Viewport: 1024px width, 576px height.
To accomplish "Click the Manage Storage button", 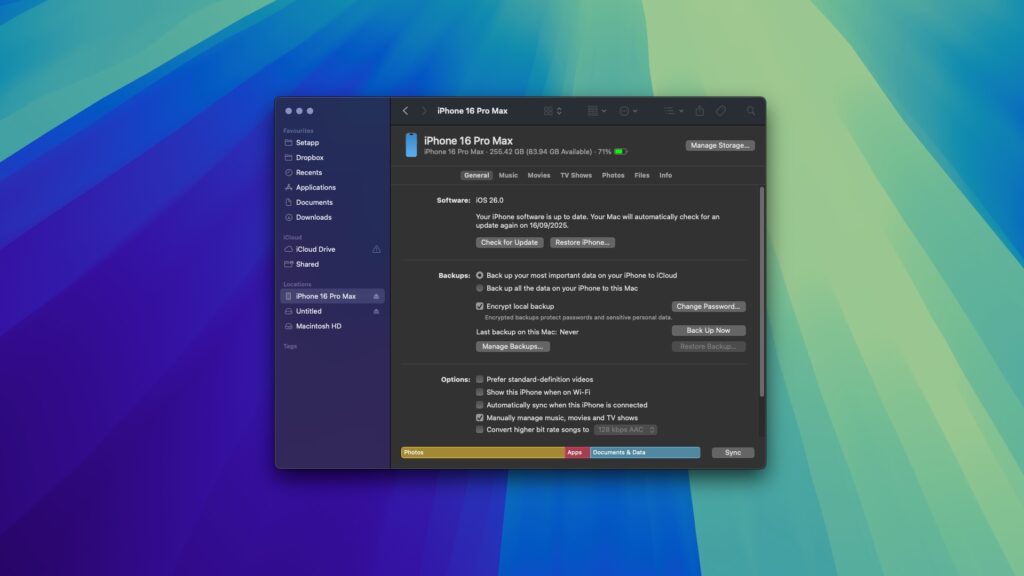I will [720, 146].
